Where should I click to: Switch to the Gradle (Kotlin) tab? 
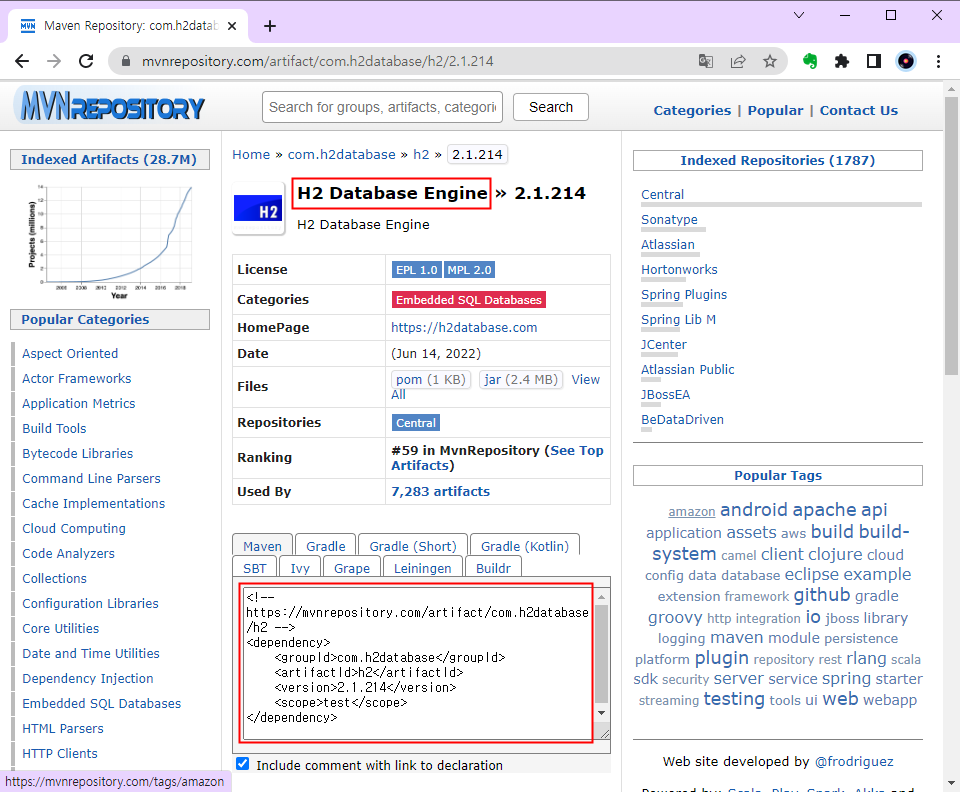click(x=525, y=545)
